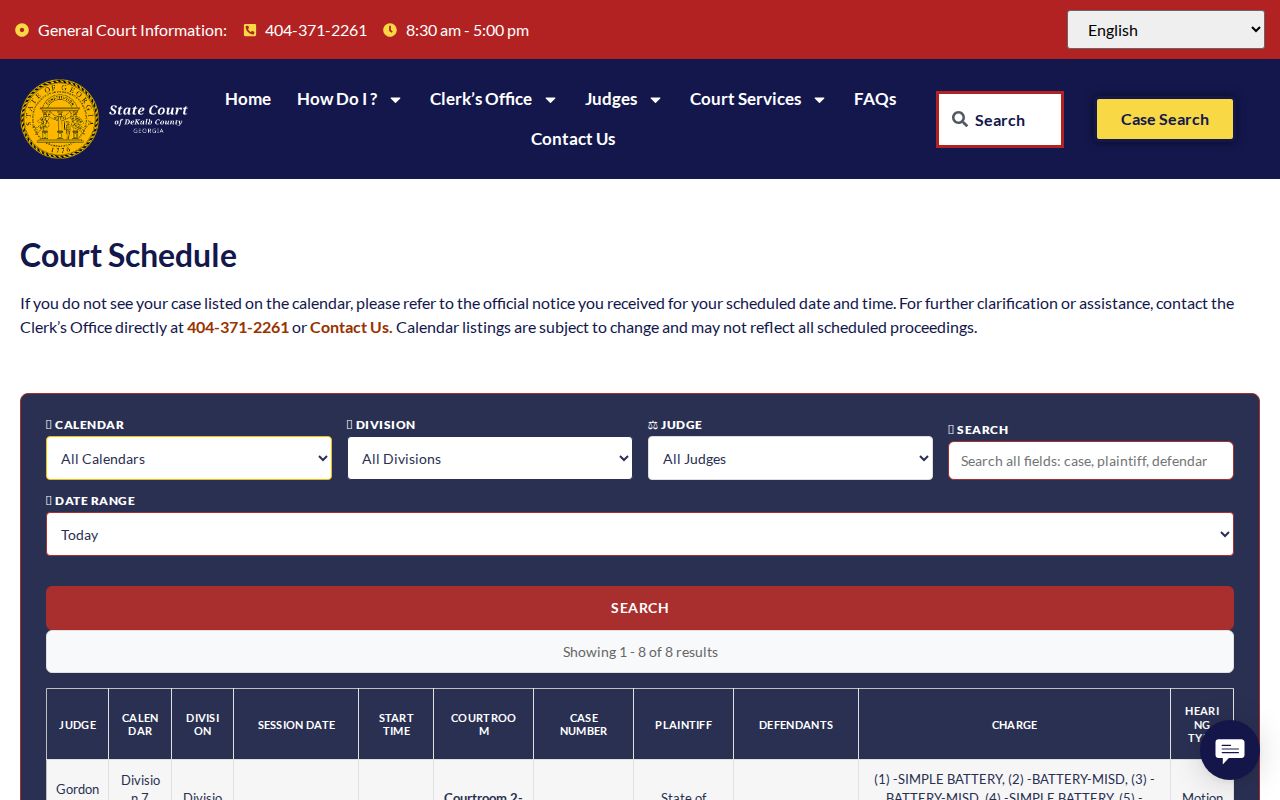Click the PLAINTIFF column header

coord(684,724)
